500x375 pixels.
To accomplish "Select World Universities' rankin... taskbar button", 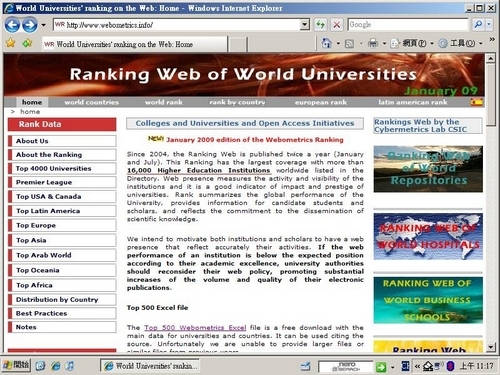I will (x=150, y=366).
